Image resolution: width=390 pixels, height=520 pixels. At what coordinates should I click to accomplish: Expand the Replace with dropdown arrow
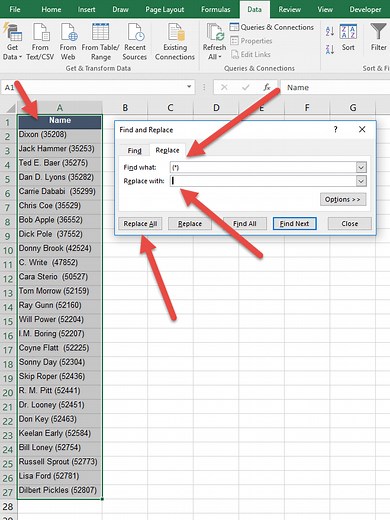click(361, 181)
